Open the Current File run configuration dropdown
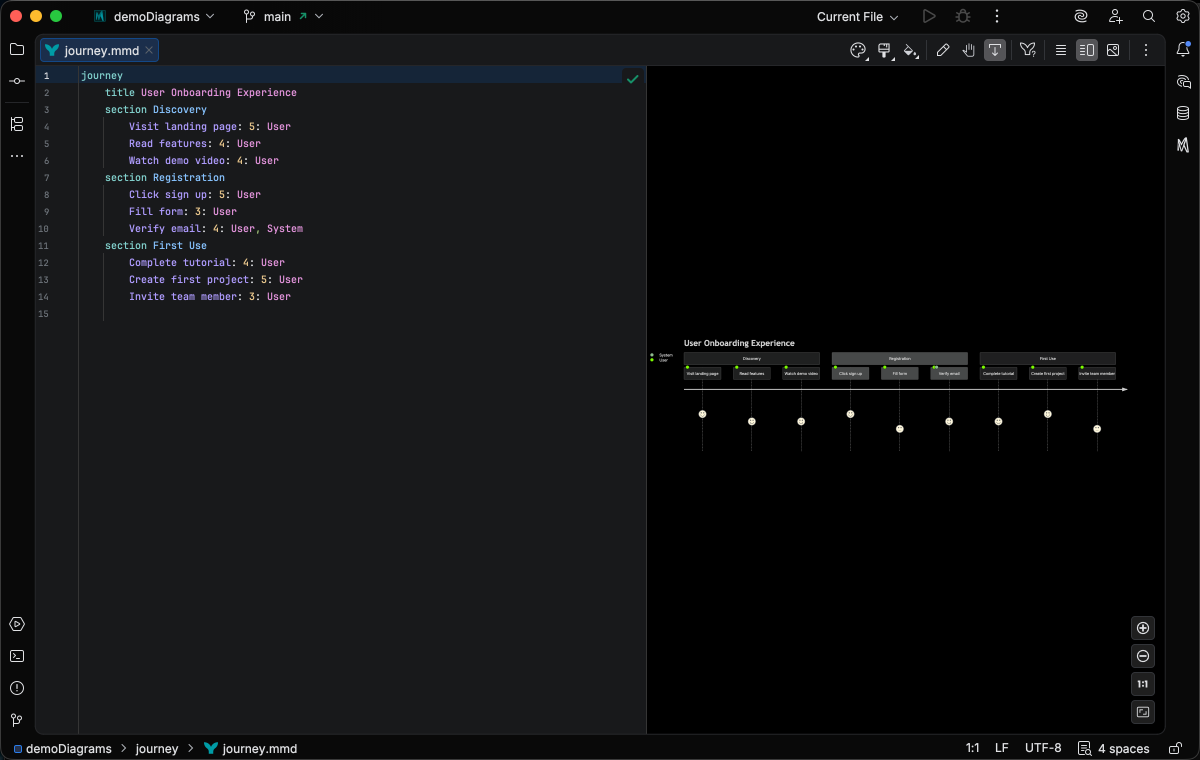The image size is (1200, 760). [x=857, y=16]
